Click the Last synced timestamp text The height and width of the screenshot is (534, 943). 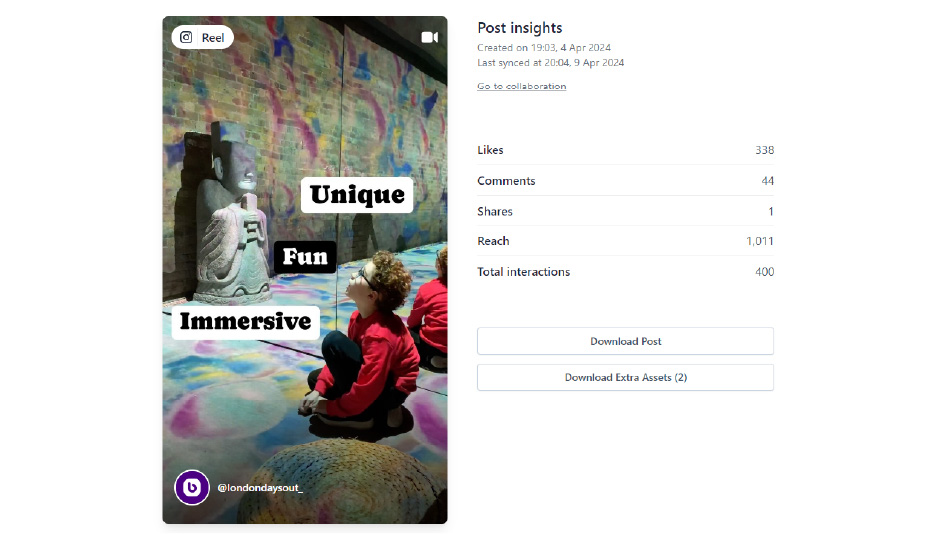(550, 63)
